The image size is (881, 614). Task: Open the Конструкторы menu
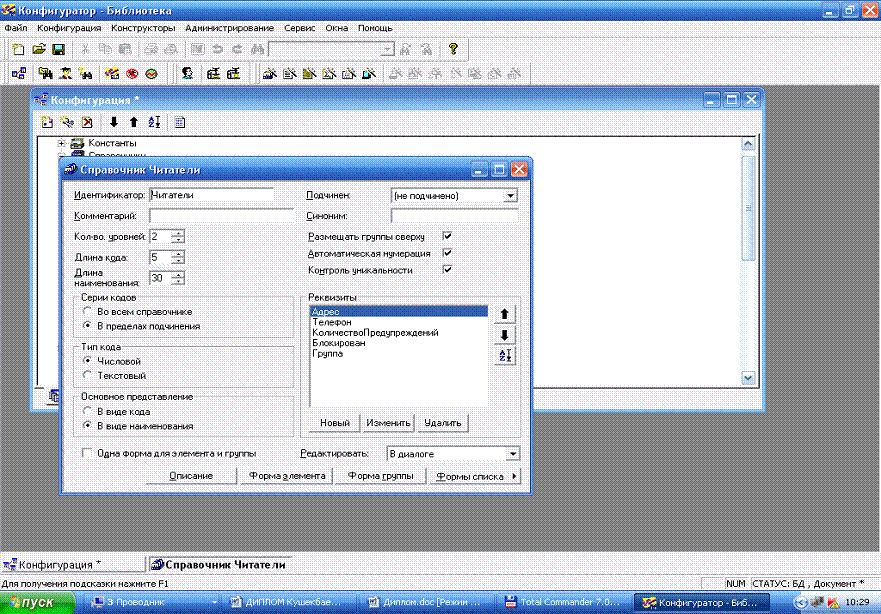143,28
